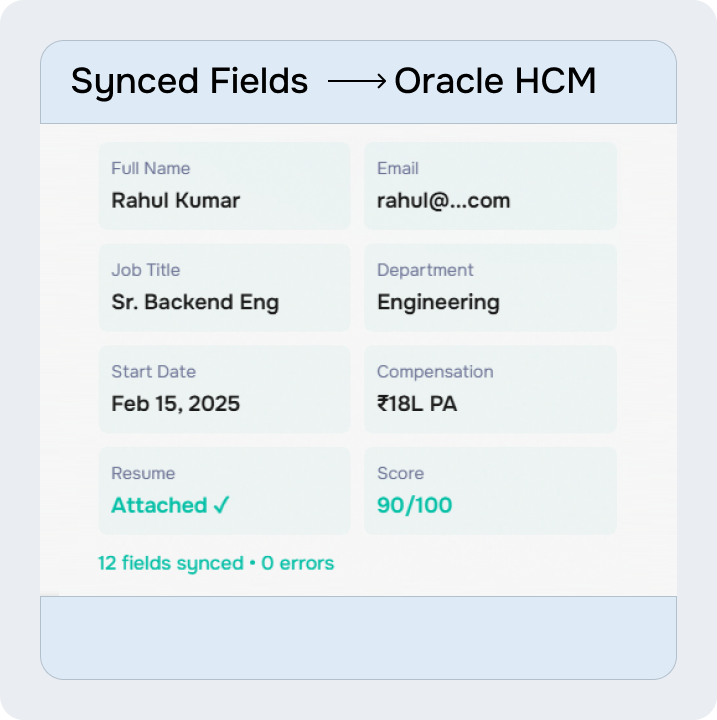Select the Email field label
The image size is (717, 720).
click(x=398, y=168)
